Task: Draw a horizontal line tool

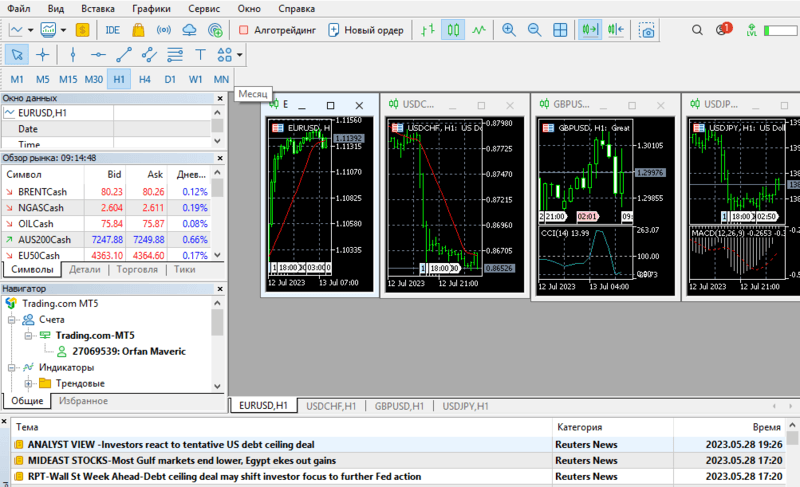Action: click(x=98, y=55)
